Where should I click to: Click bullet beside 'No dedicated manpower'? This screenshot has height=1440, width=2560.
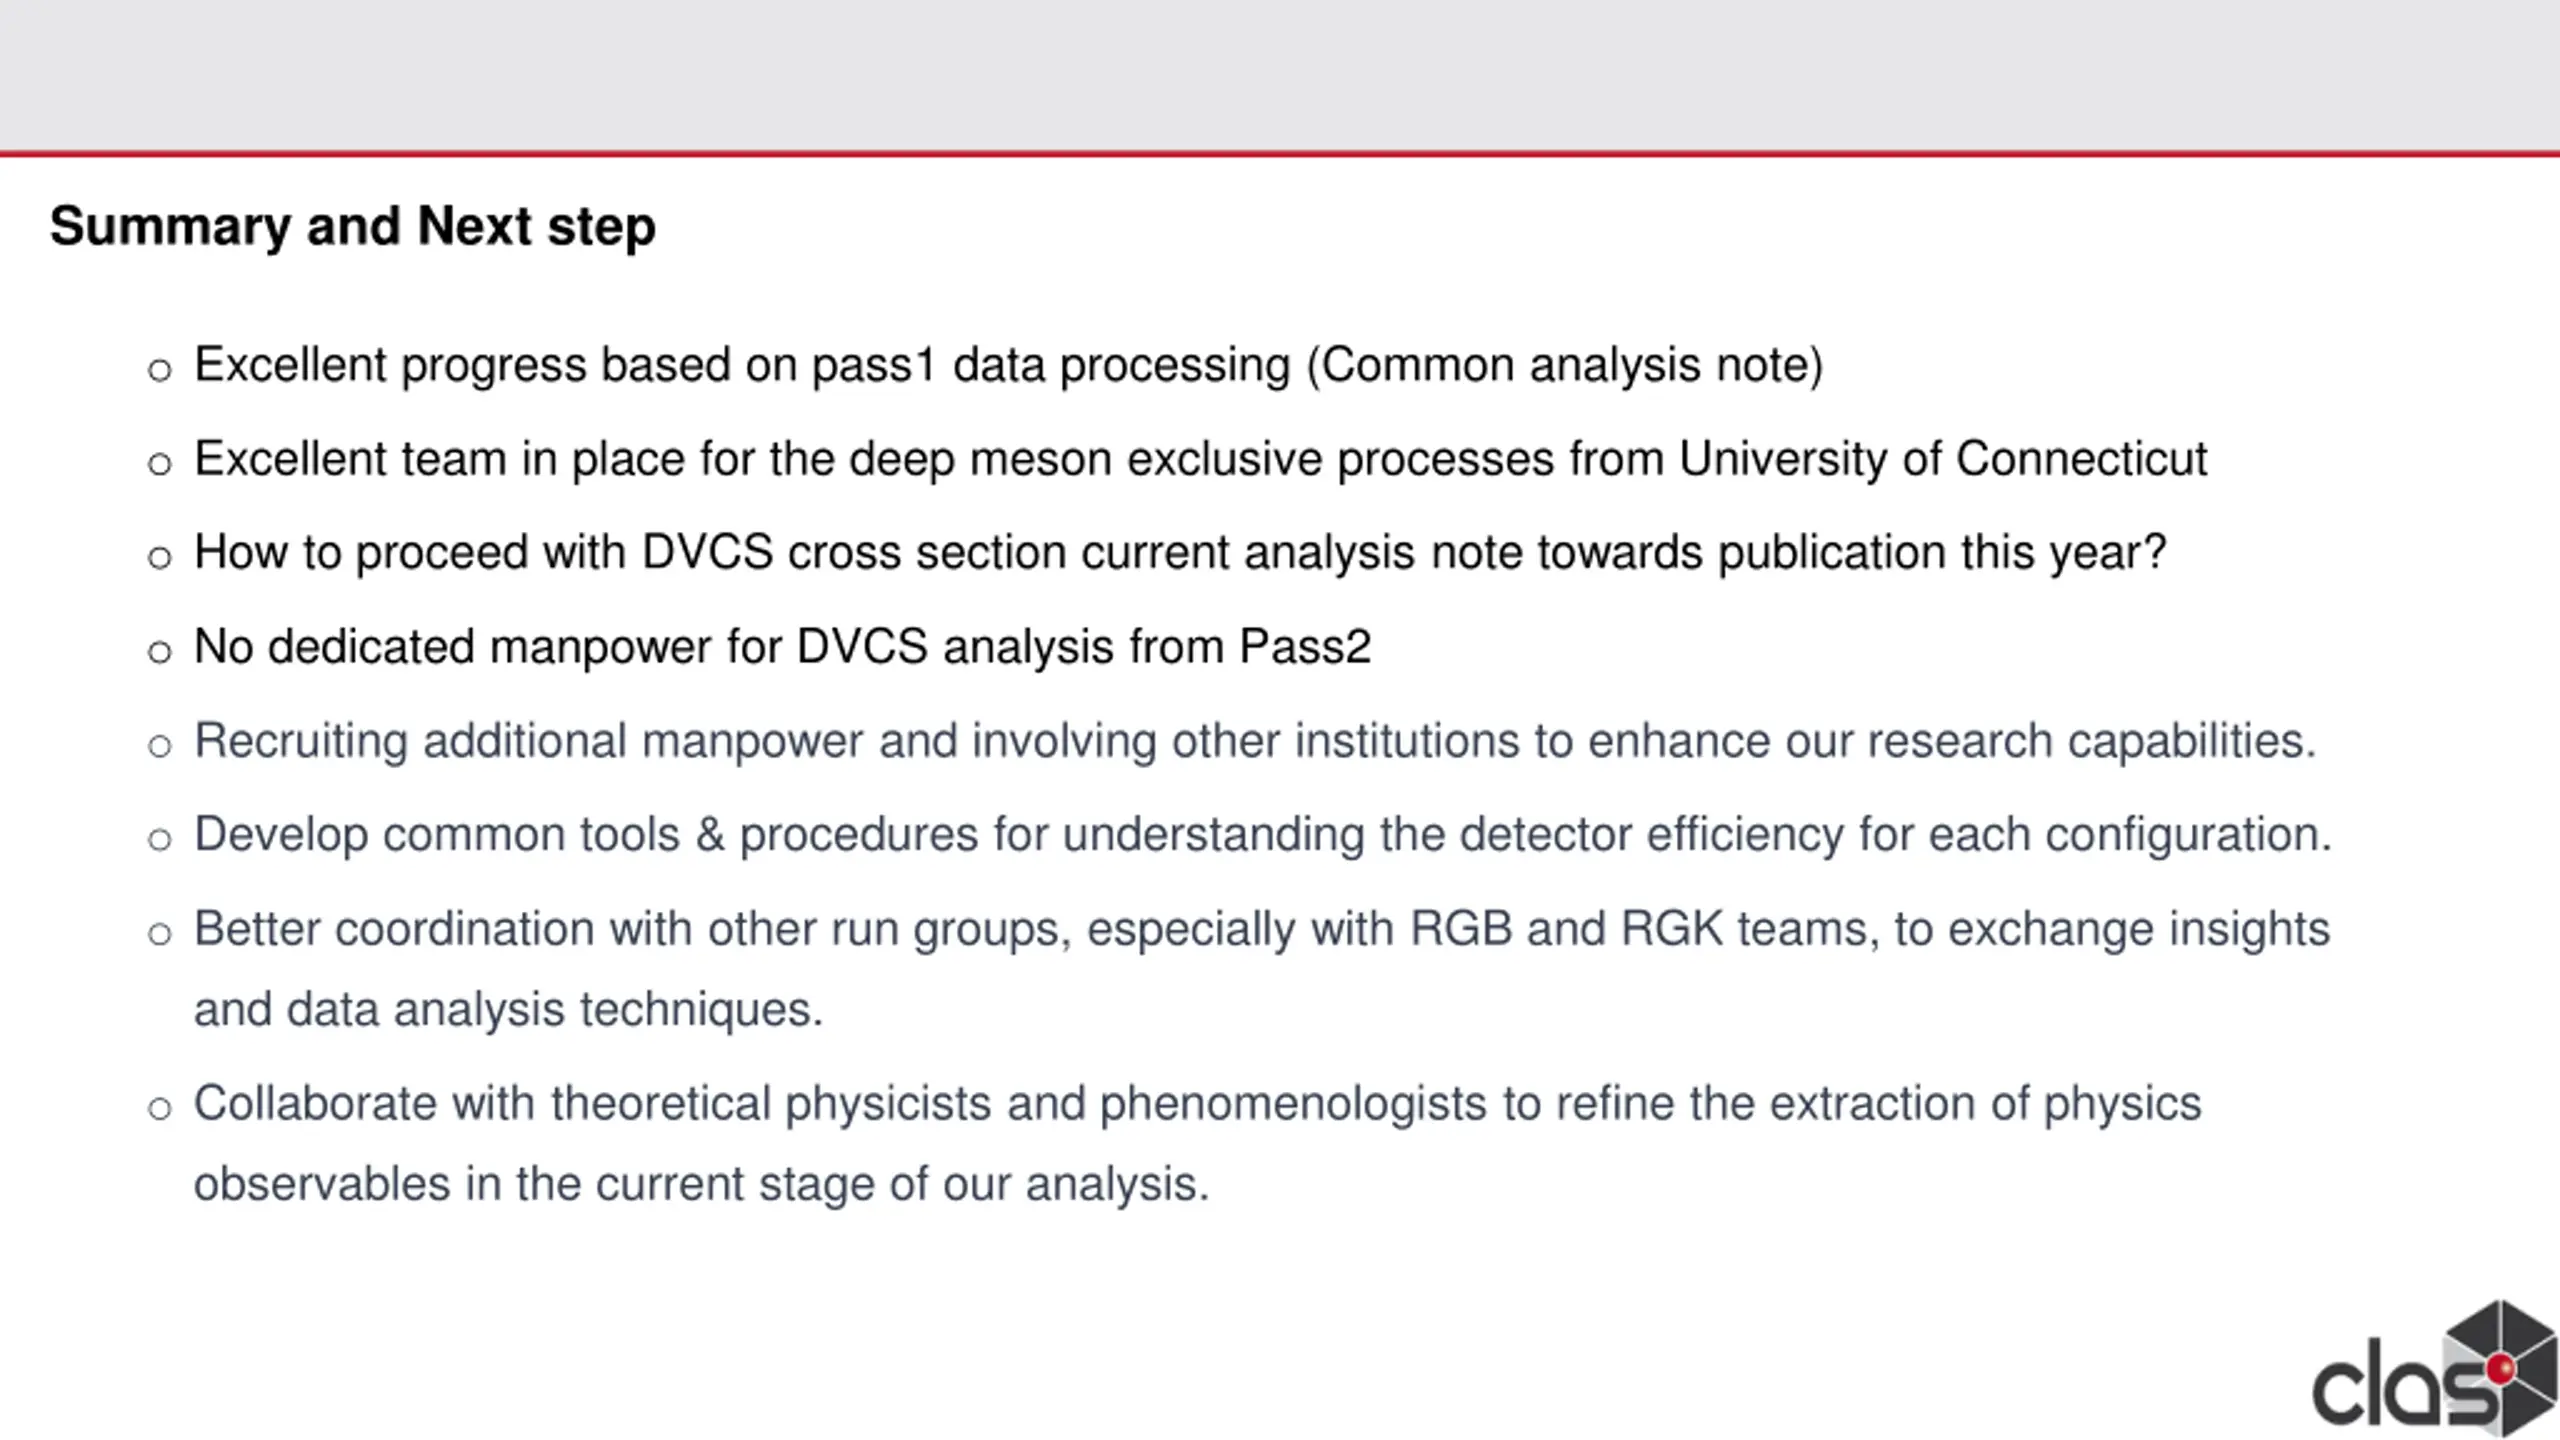pyautogui.click(x=159, y=652)
